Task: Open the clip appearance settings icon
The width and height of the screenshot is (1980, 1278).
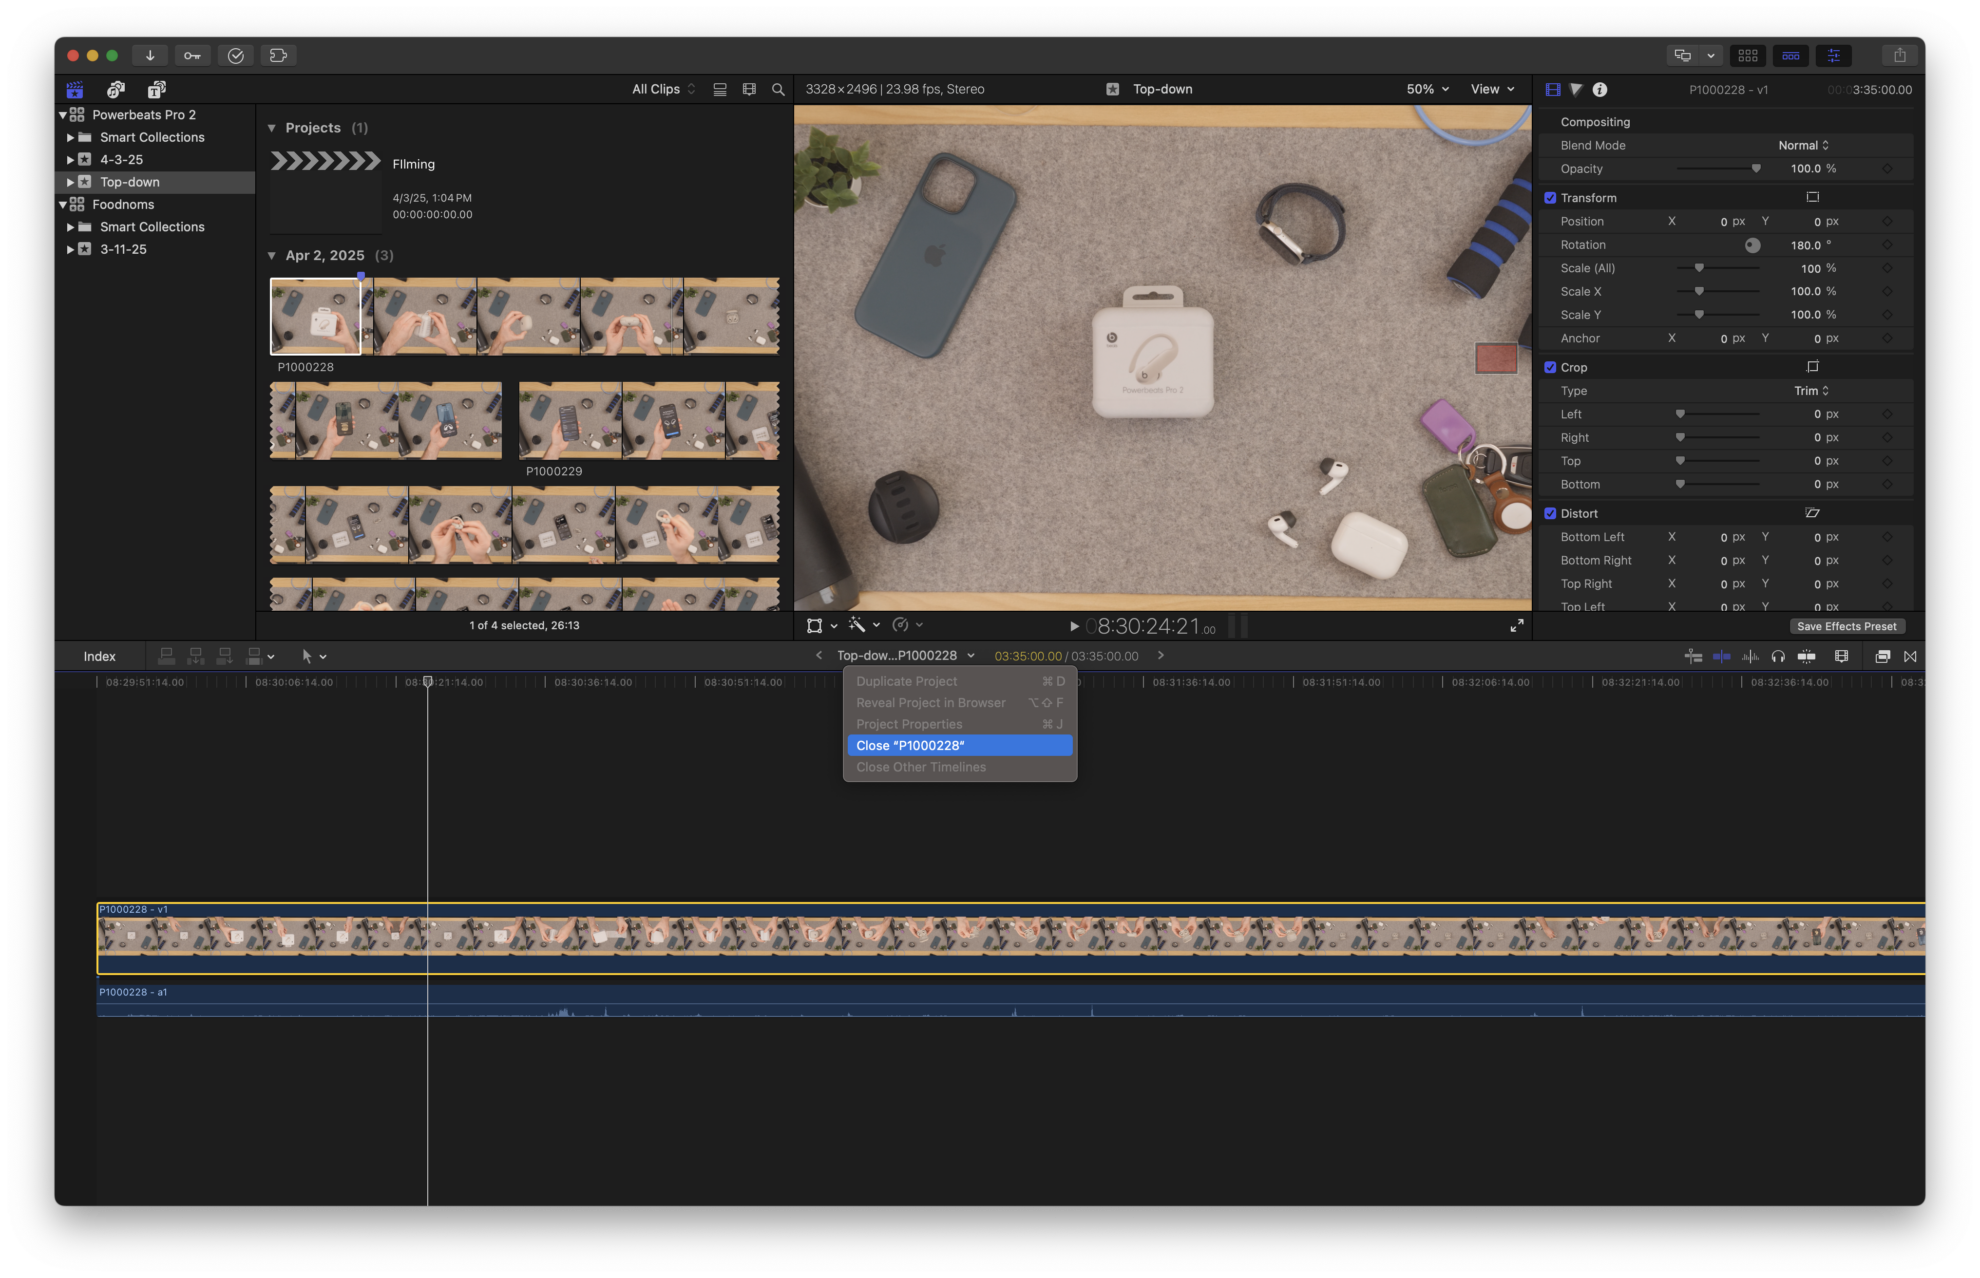Action: coord(1839,656)
